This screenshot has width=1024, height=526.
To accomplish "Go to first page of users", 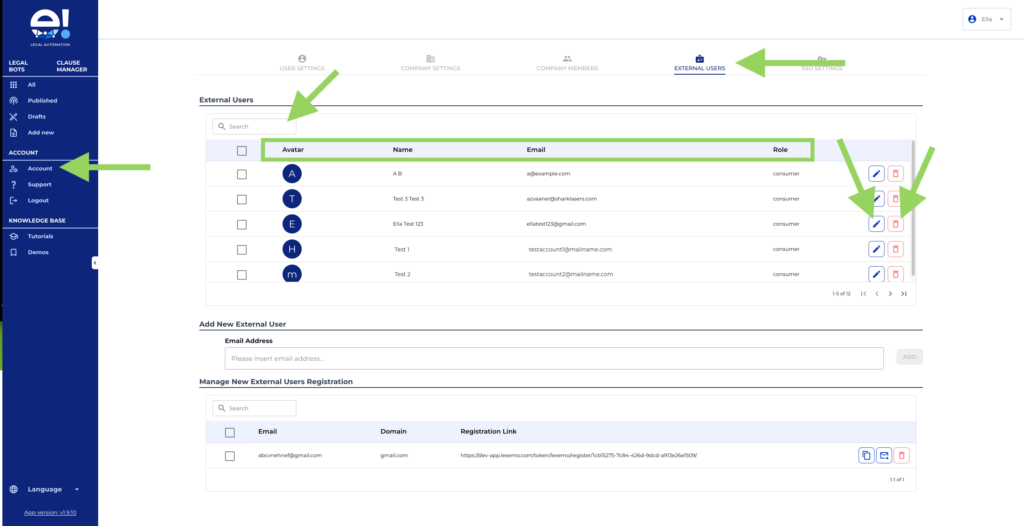I will pyautogui.click(x=864, y=294).
